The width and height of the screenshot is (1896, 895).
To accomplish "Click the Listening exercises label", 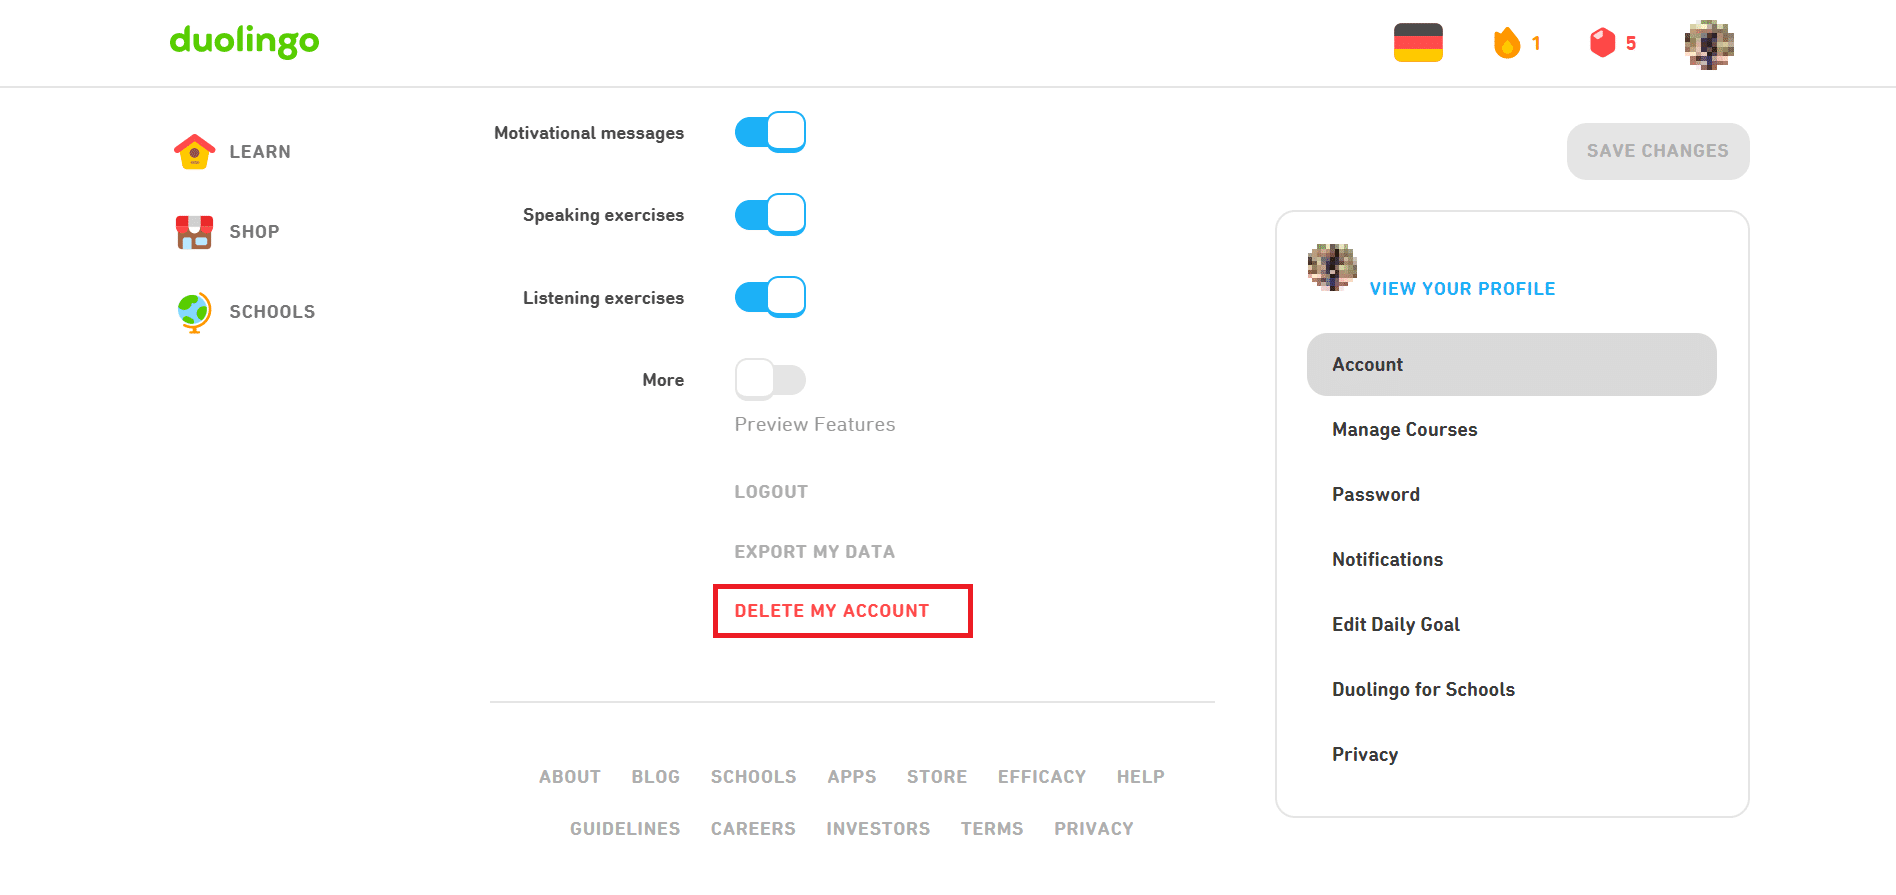I will pos(603,298).
